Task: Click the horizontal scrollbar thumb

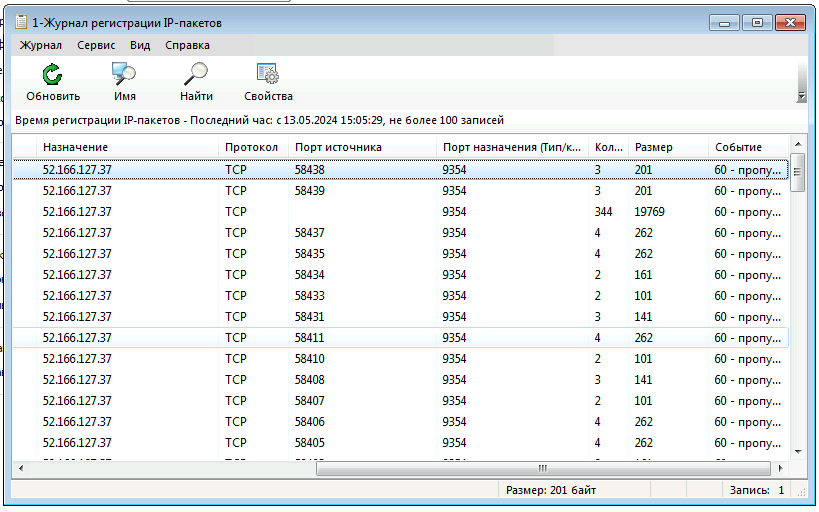Action: pyautogui.click(x=543, y=468)
